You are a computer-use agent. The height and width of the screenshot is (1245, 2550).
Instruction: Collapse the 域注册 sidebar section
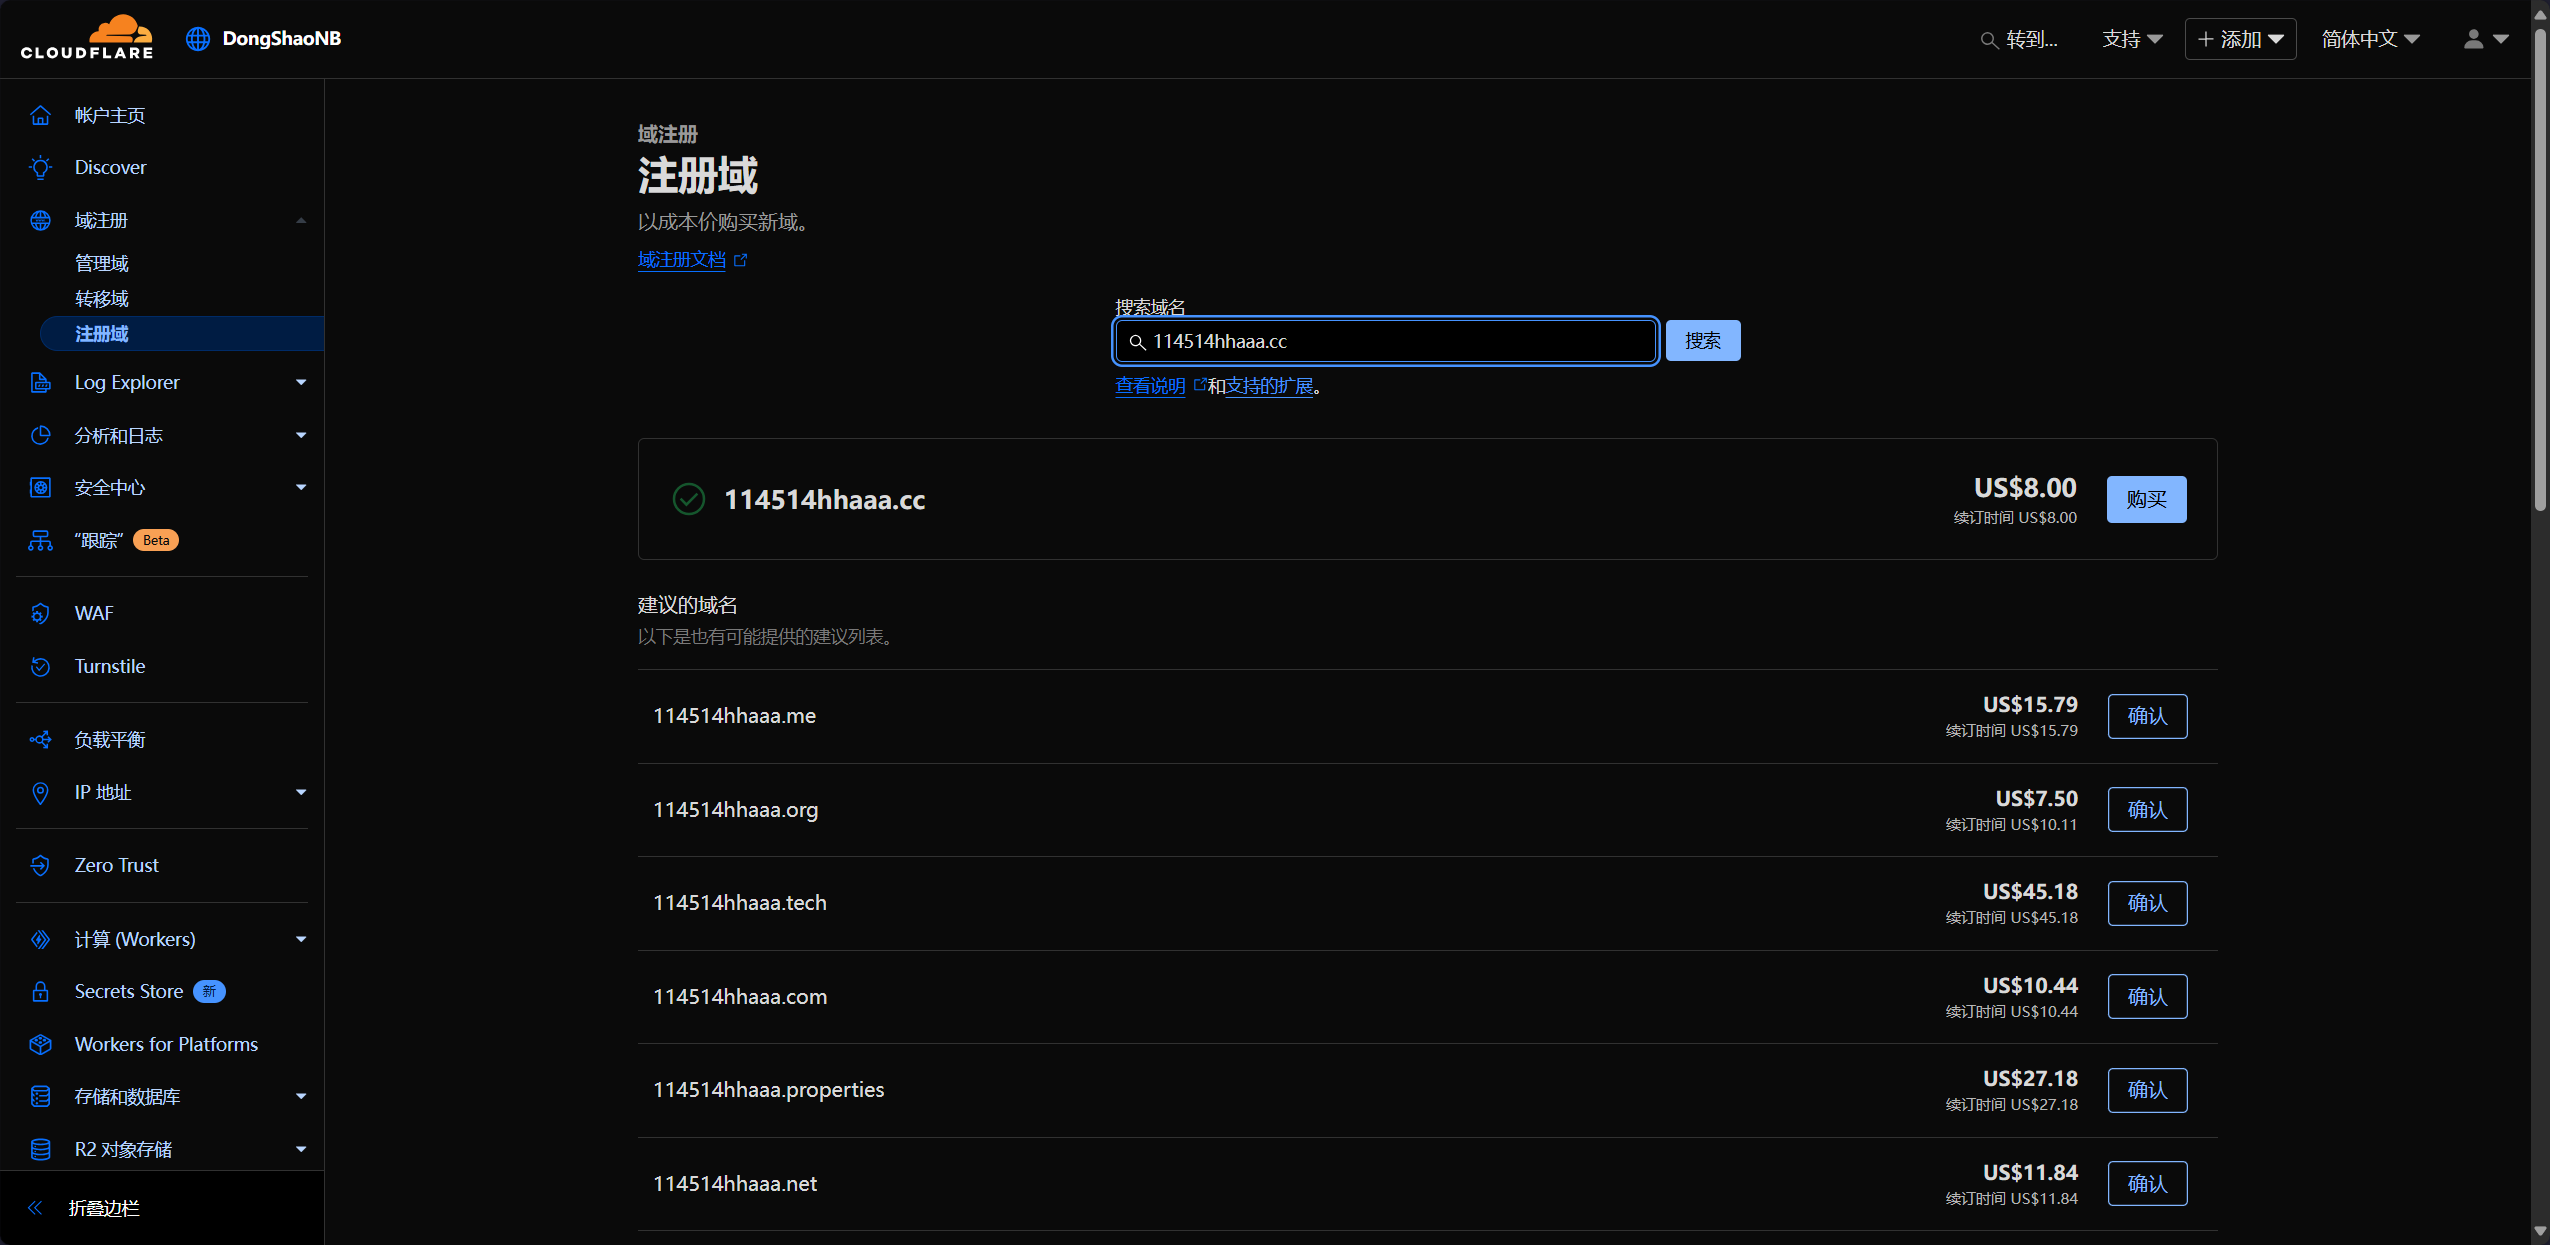tap(301, 220)
